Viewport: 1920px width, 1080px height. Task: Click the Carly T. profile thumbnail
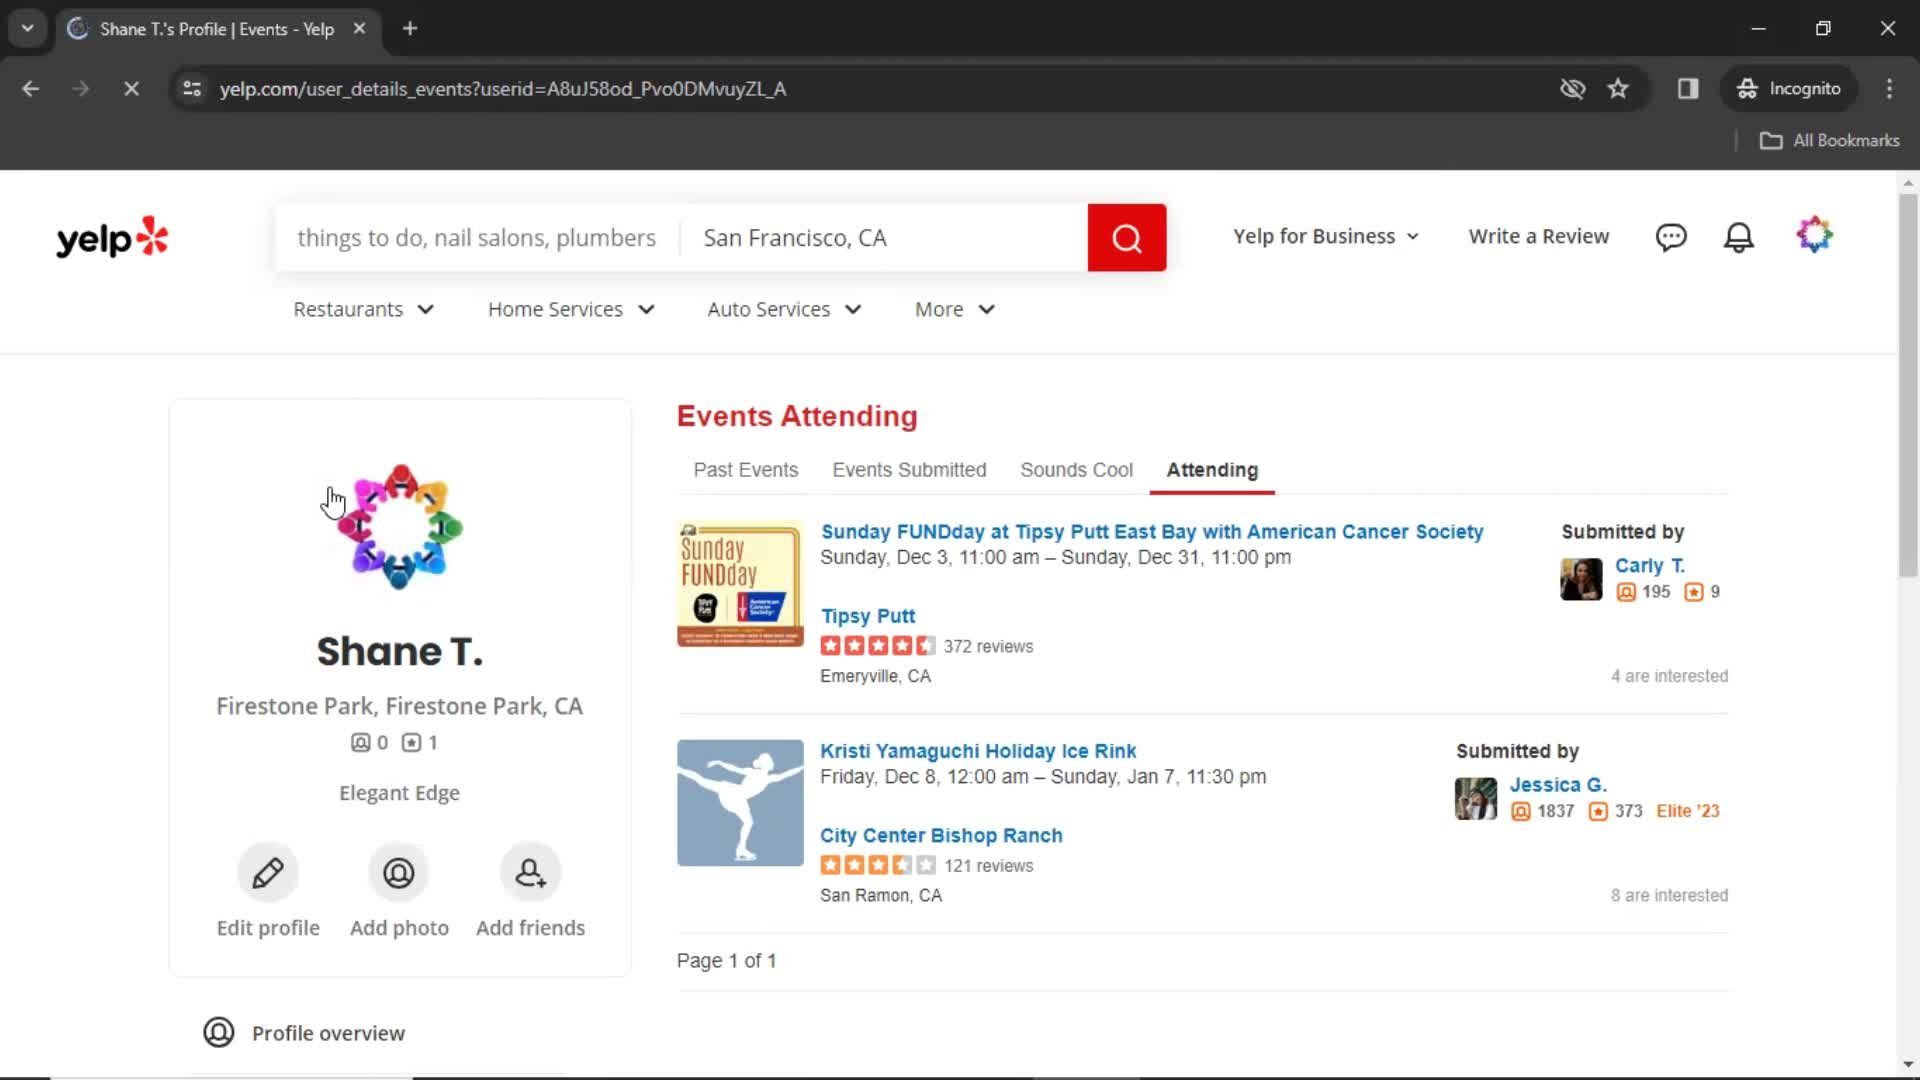pyautogui.click(x=1580, y=579)
